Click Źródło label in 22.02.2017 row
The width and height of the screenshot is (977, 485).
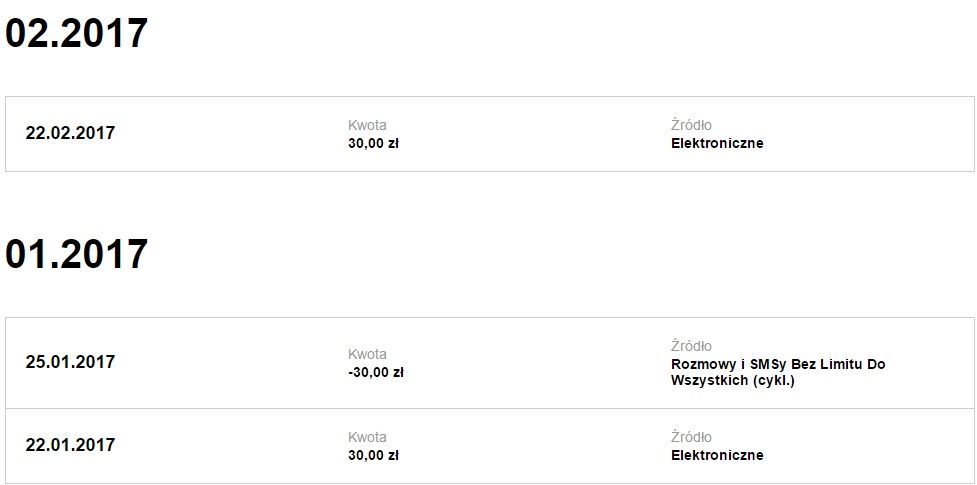pyautogui.click(x=691, y=126)
